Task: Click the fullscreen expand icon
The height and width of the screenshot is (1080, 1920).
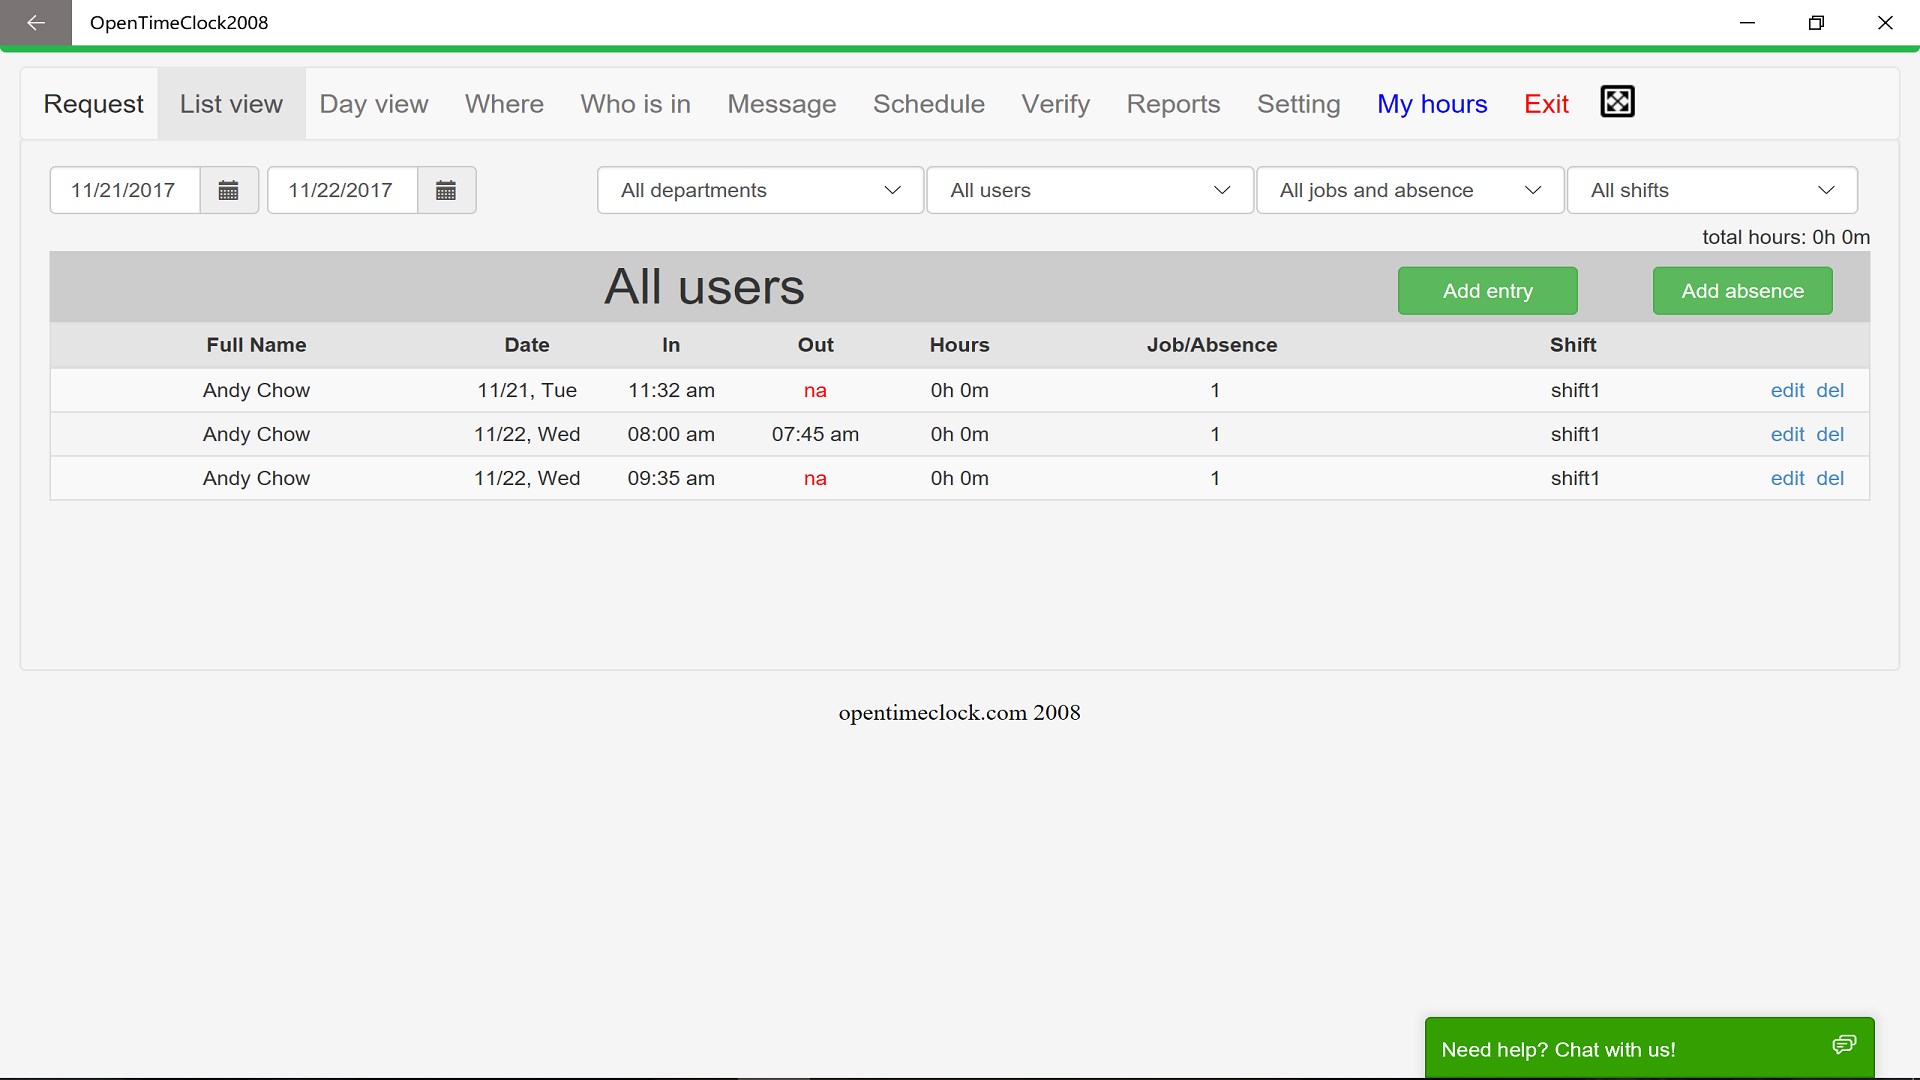Action: (x=1617, y=102)
